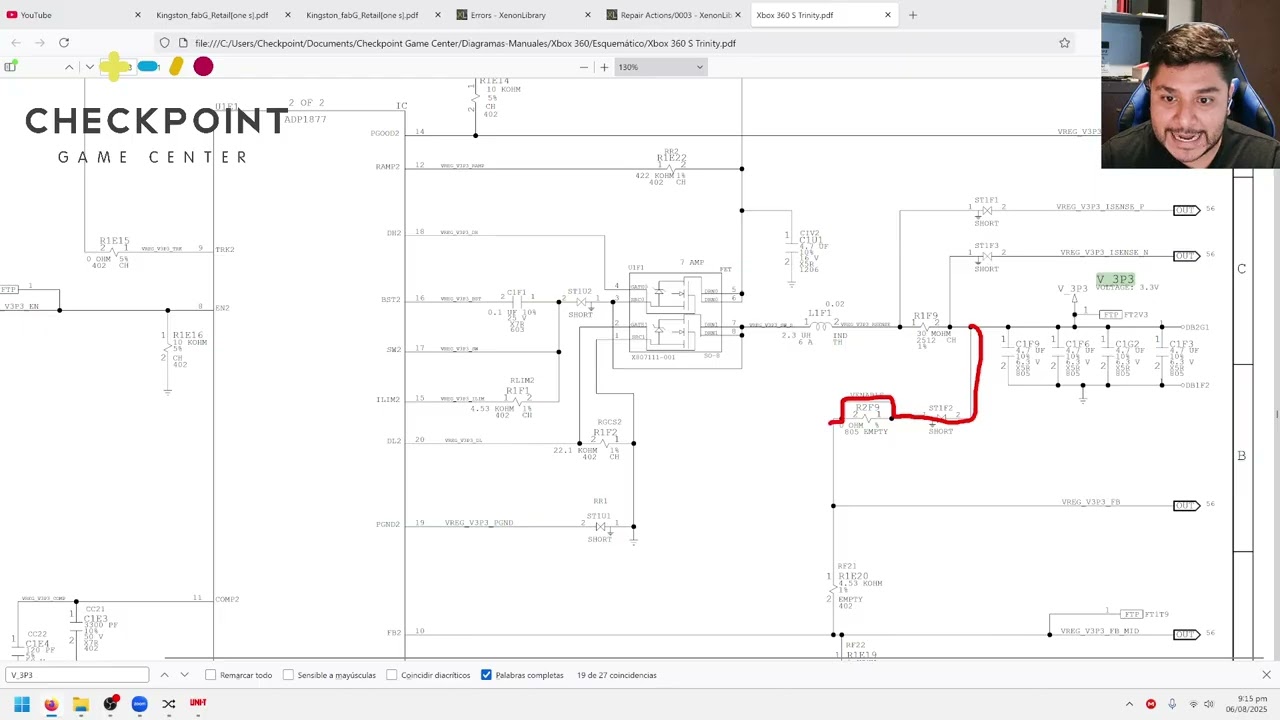This screenshot has width=1280, height=720.
Task: Toggle the PDF sidebar panel
Action: [10, 67]
